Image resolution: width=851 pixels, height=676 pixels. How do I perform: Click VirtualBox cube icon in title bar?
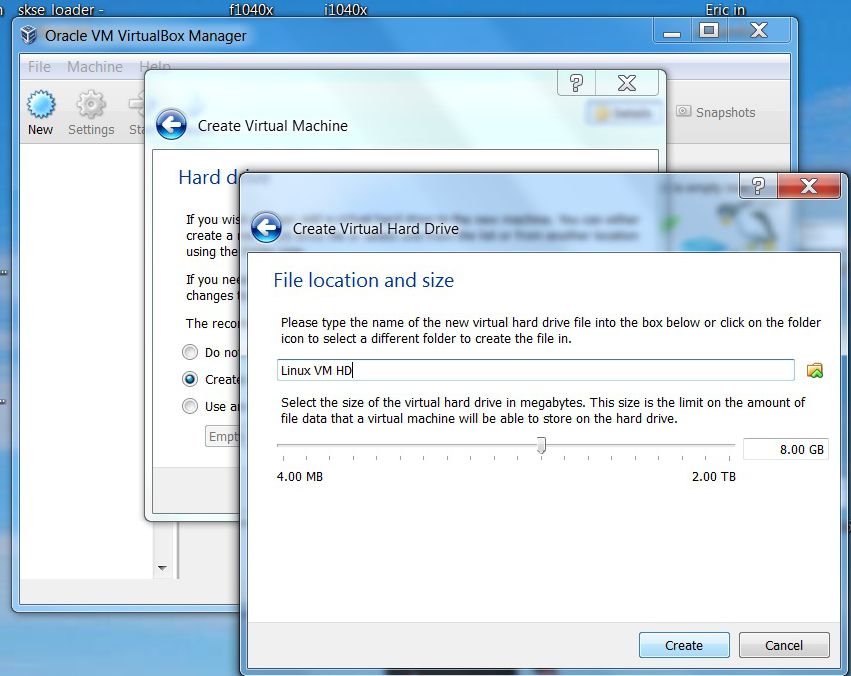tap(29, 35)
